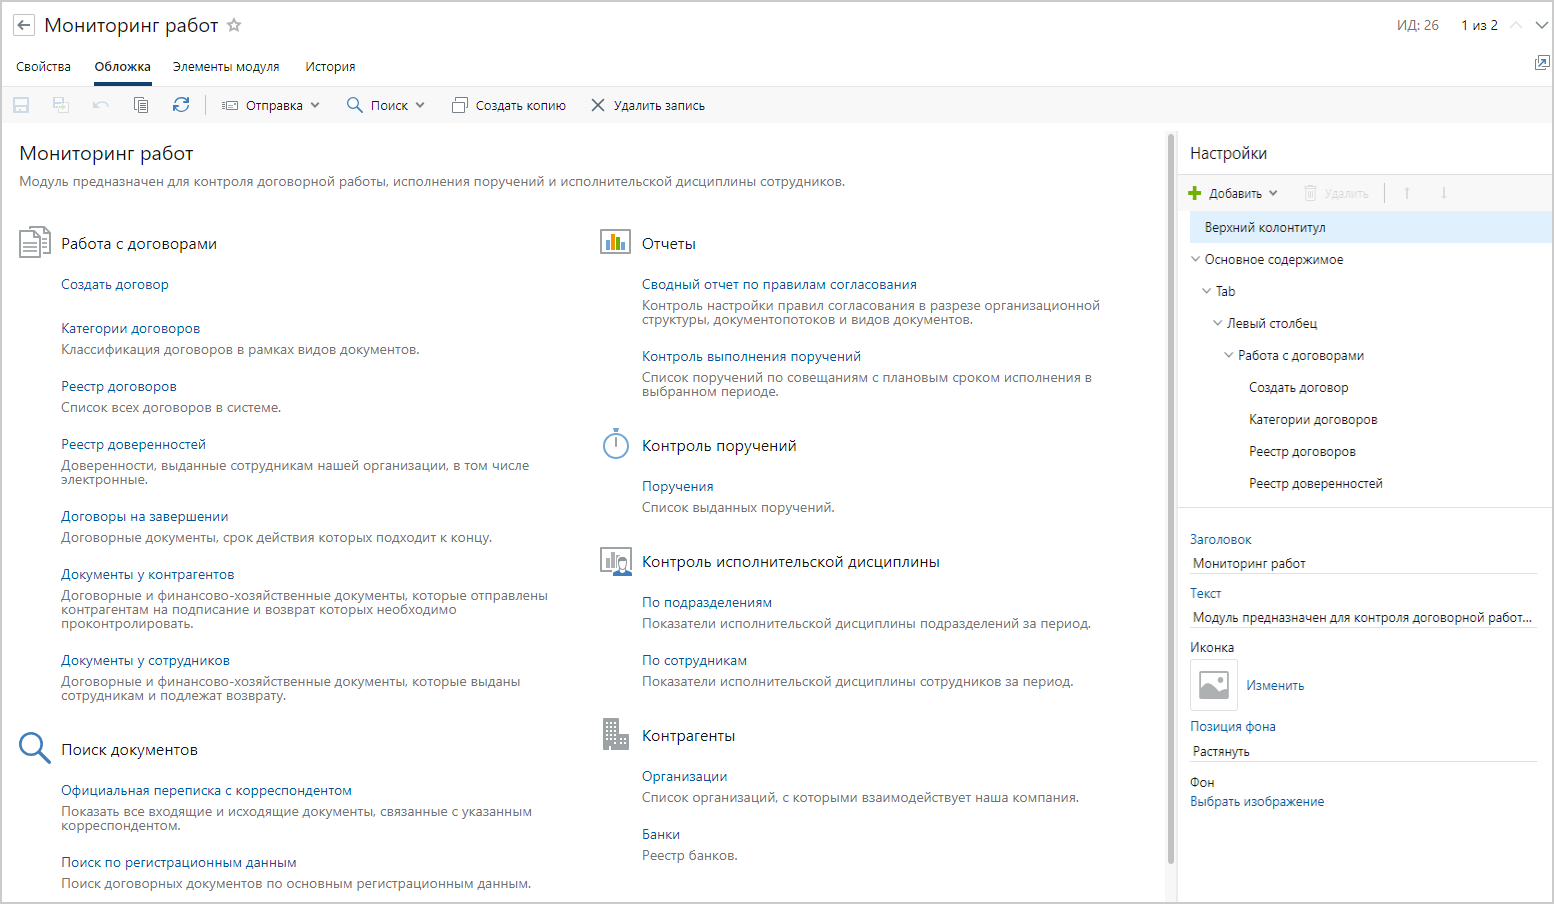Open in new window icon at top right
The image size is (1554, 904).
[x=1541, y=63]
